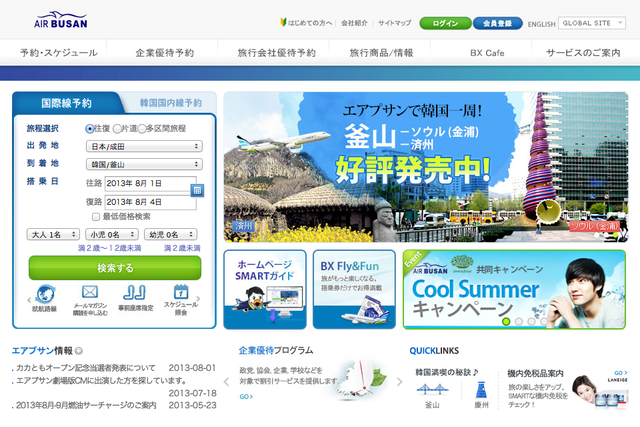This screenshot has width=640, height=427.
Task: Open the advance seat selection icon
Action: (x=135, y=292)
